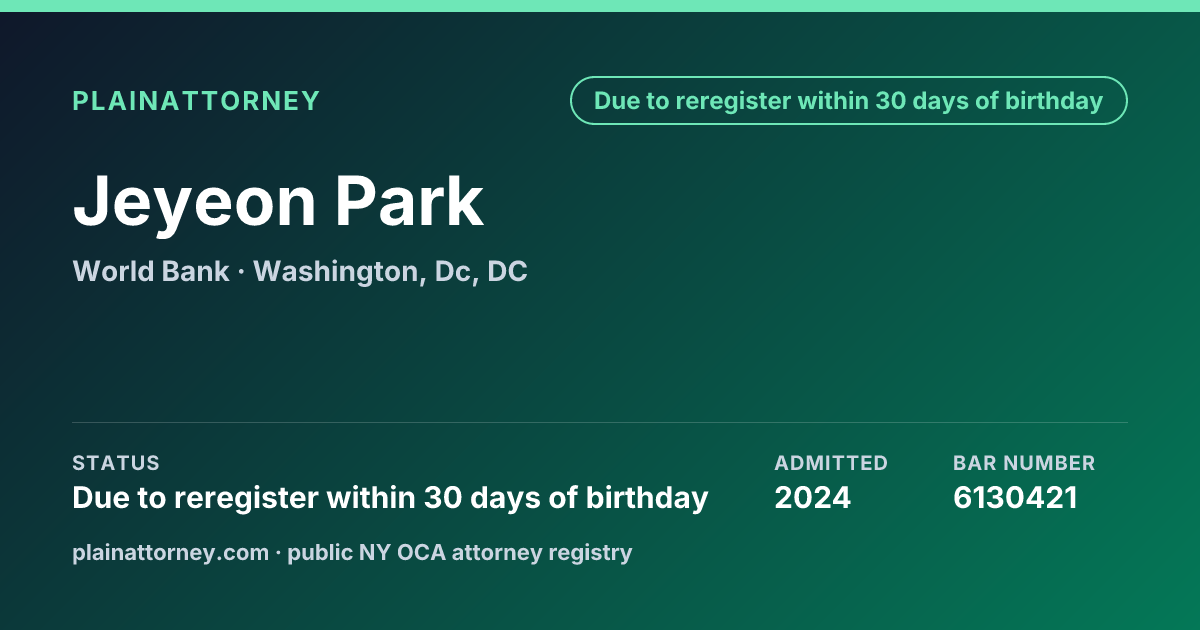Click the horizontal divider above STATUS
Viewport: 1200px width, 630px height.
click(x=600, y=422)
